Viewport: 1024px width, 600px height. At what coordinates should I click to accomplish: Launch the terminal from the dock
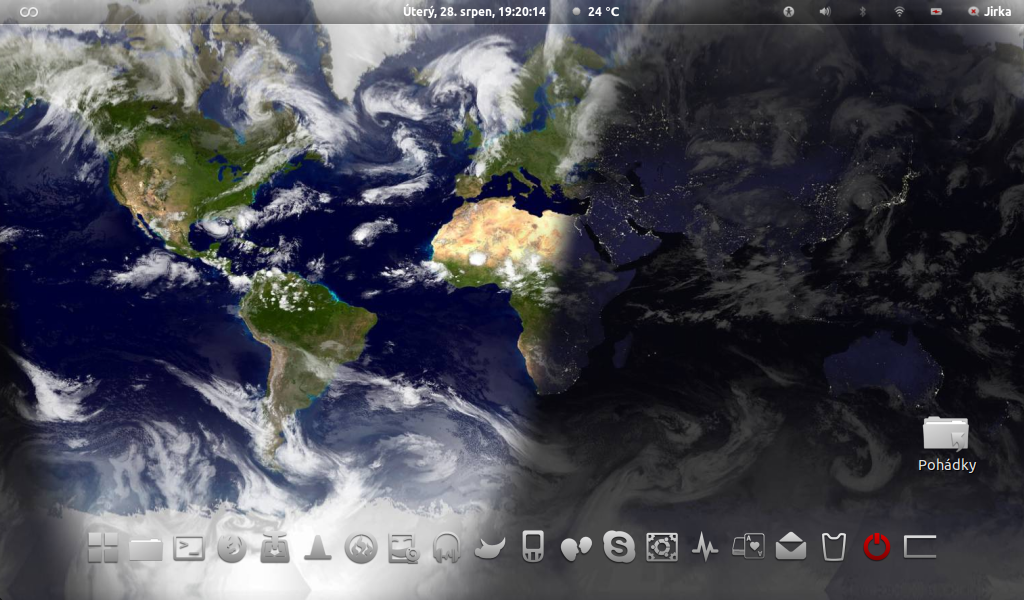click(189, 548)
